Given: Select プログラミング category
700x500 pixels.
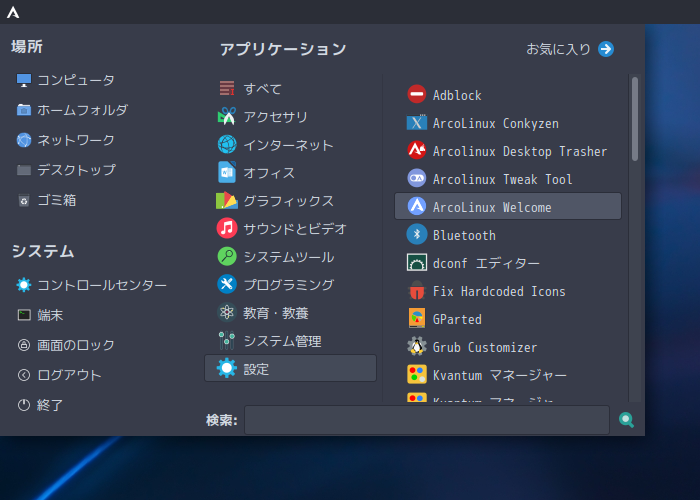Looking at the screenshot, I should [x=290, y=284].
